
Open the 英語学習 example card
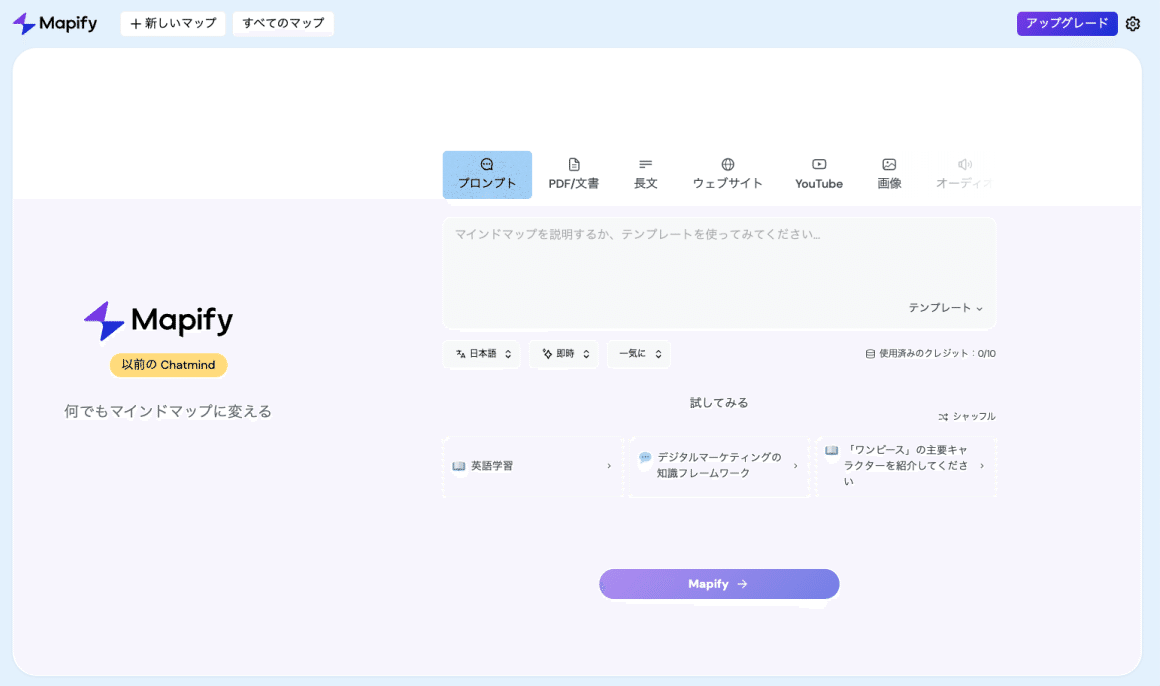tap(532, 466)
